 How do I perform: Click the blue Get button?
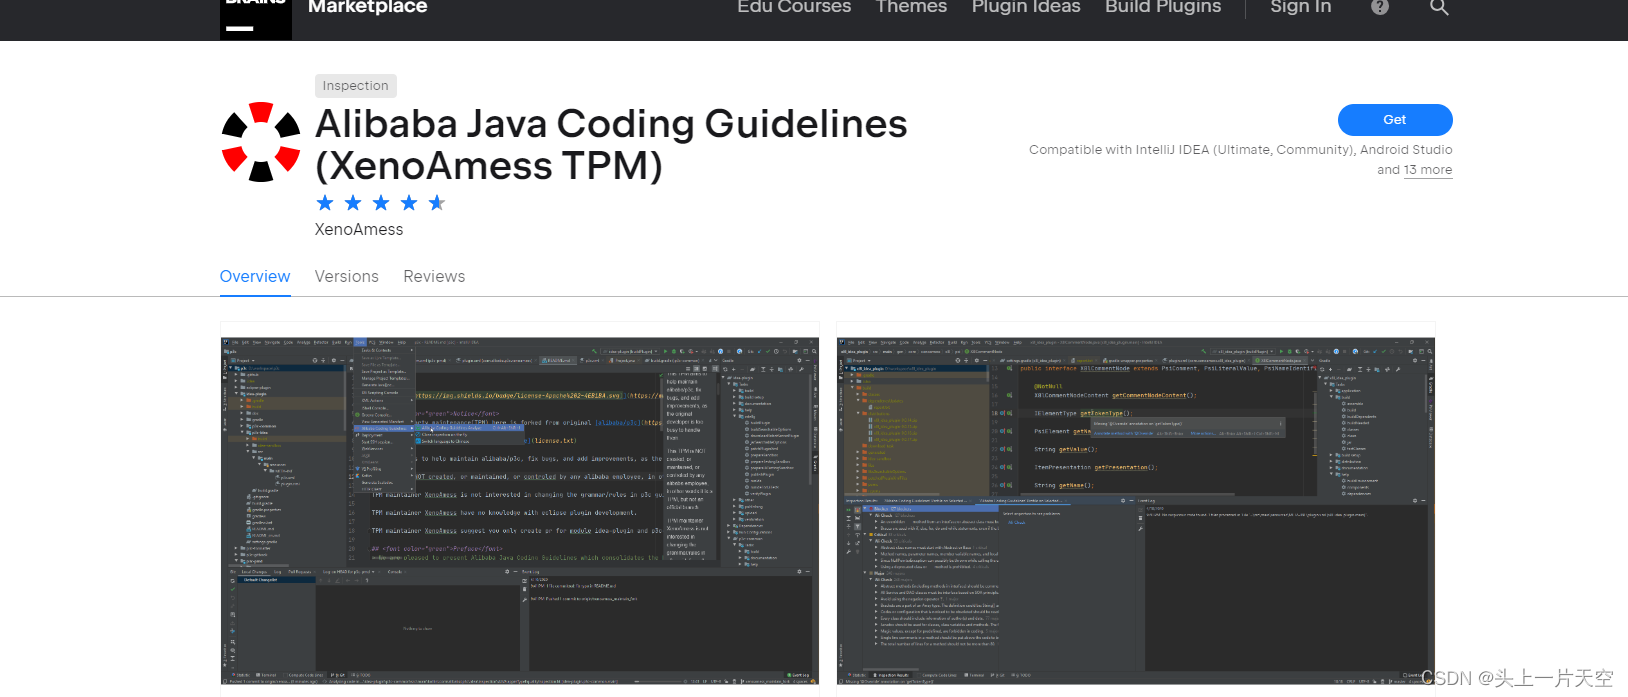coord(1395,120)
